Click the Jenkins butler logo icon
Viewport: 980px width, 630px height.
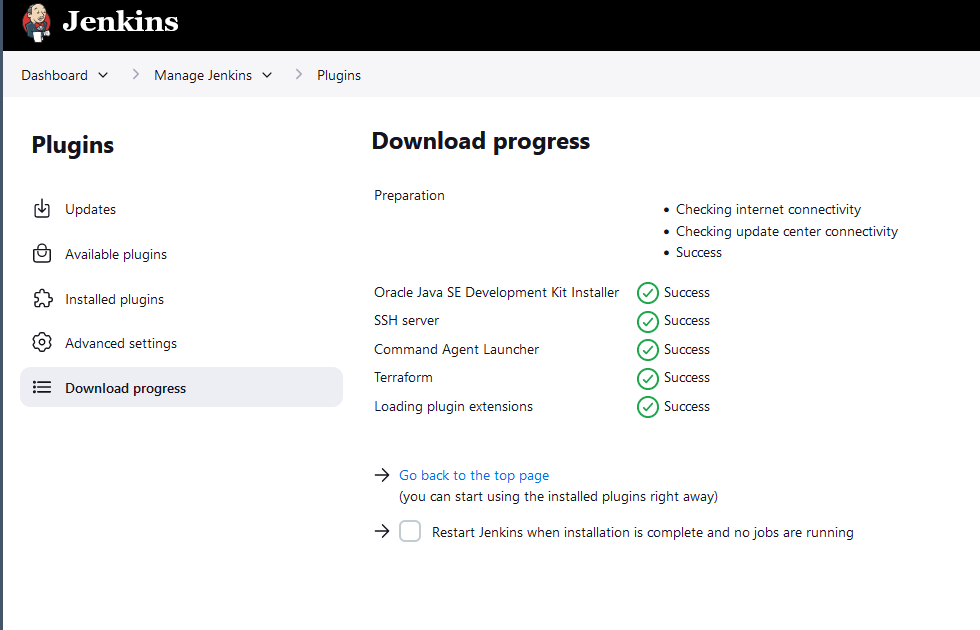(x=36, y=22)
